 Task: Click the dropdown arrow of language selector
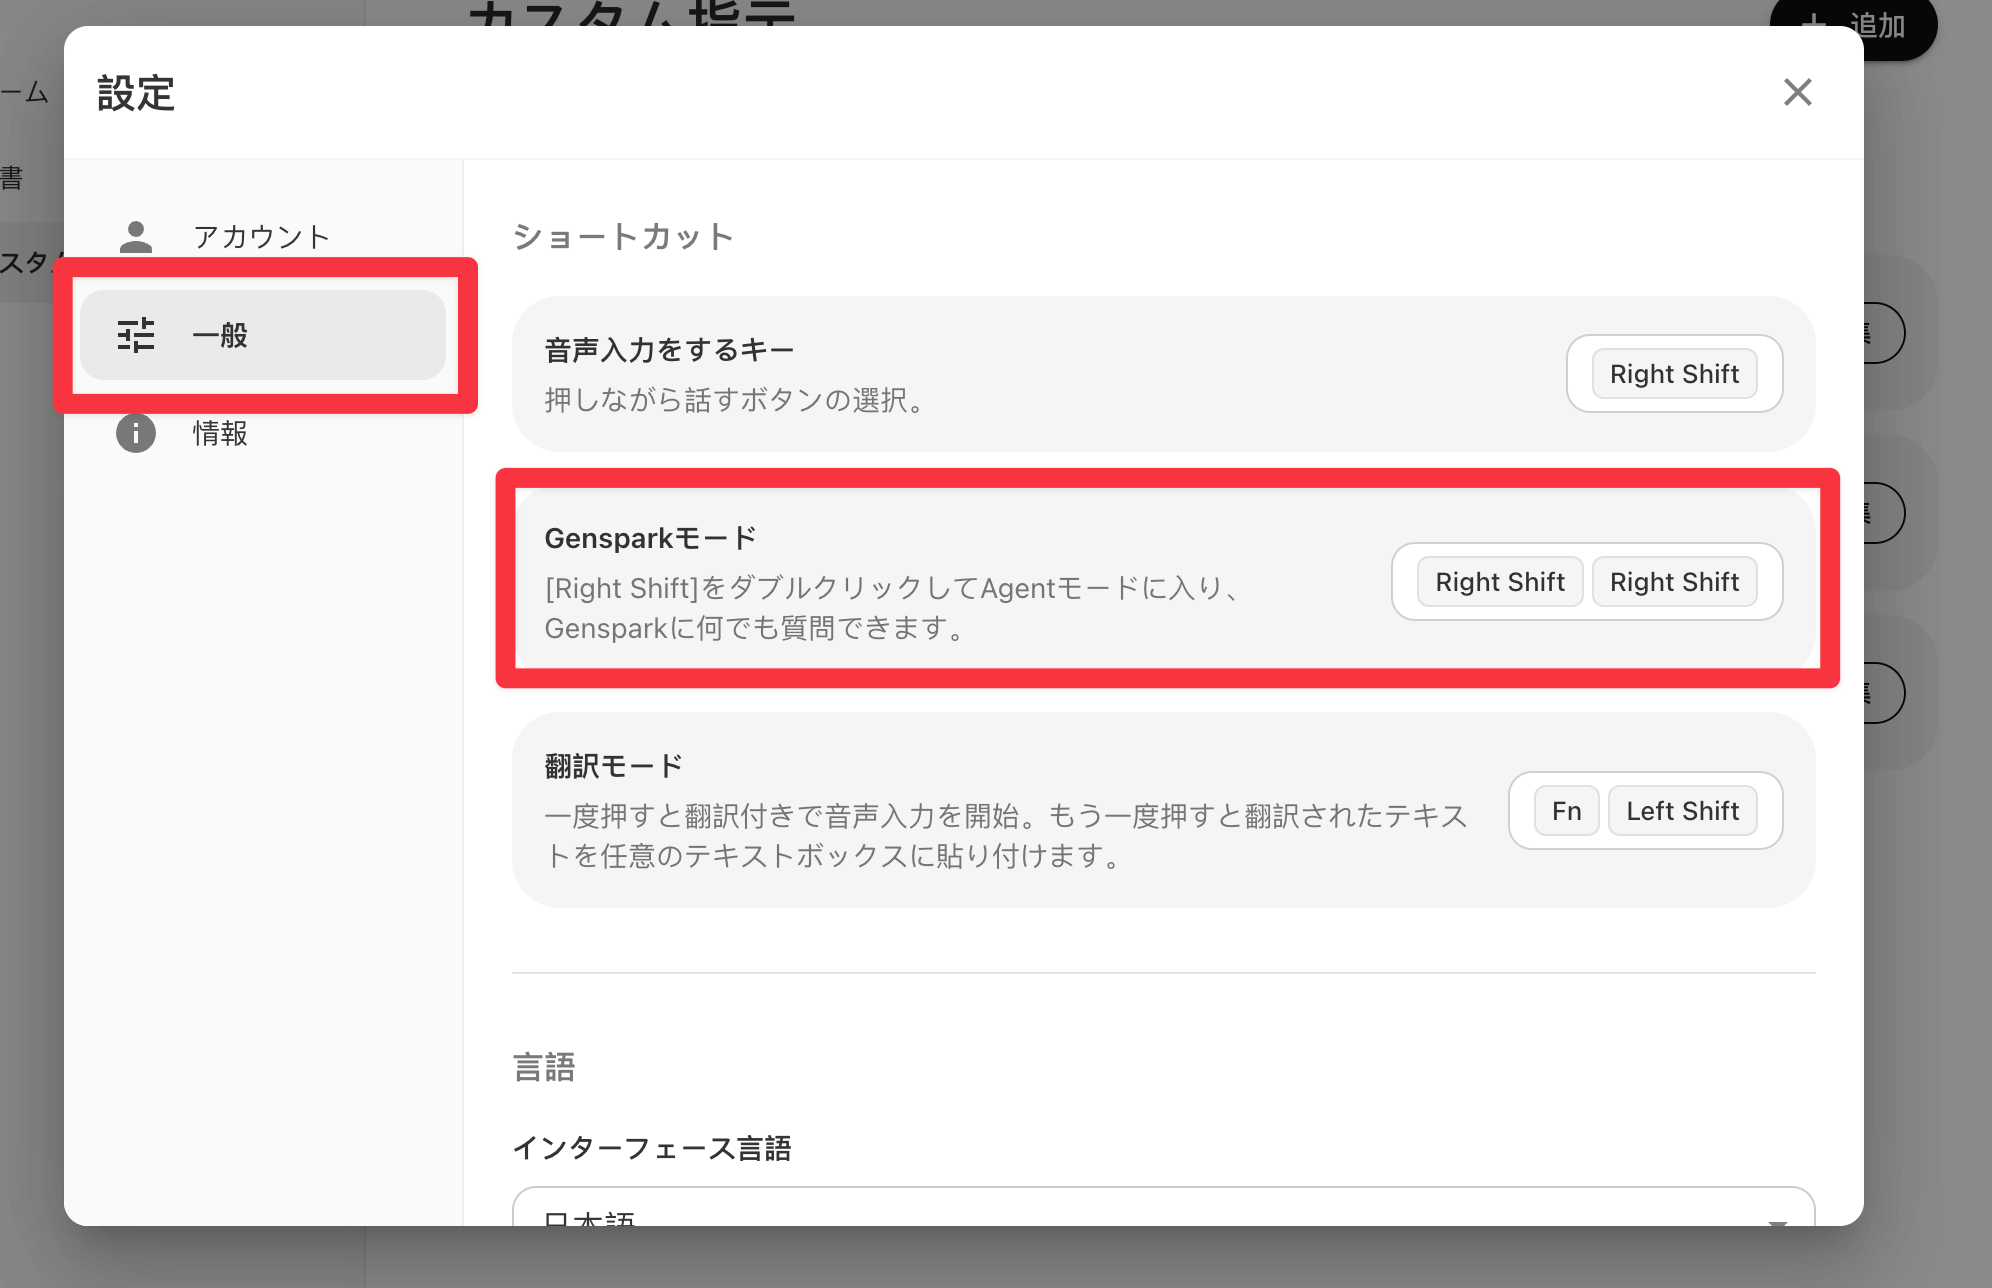tap(1777, 1222)
